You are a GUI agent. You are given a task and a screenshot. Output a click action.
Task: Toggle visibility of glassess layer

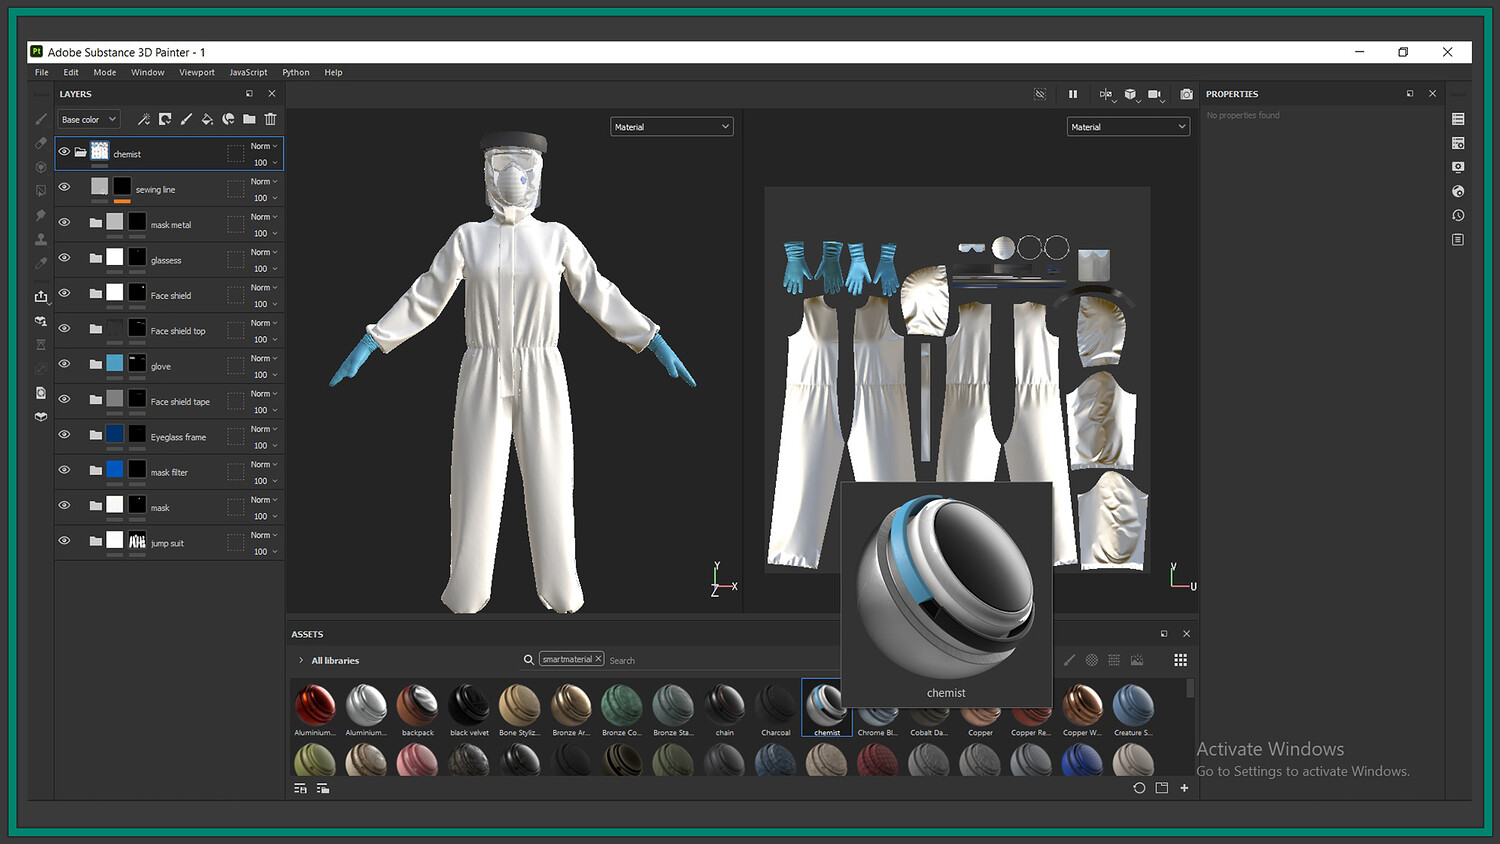point(64,258)
